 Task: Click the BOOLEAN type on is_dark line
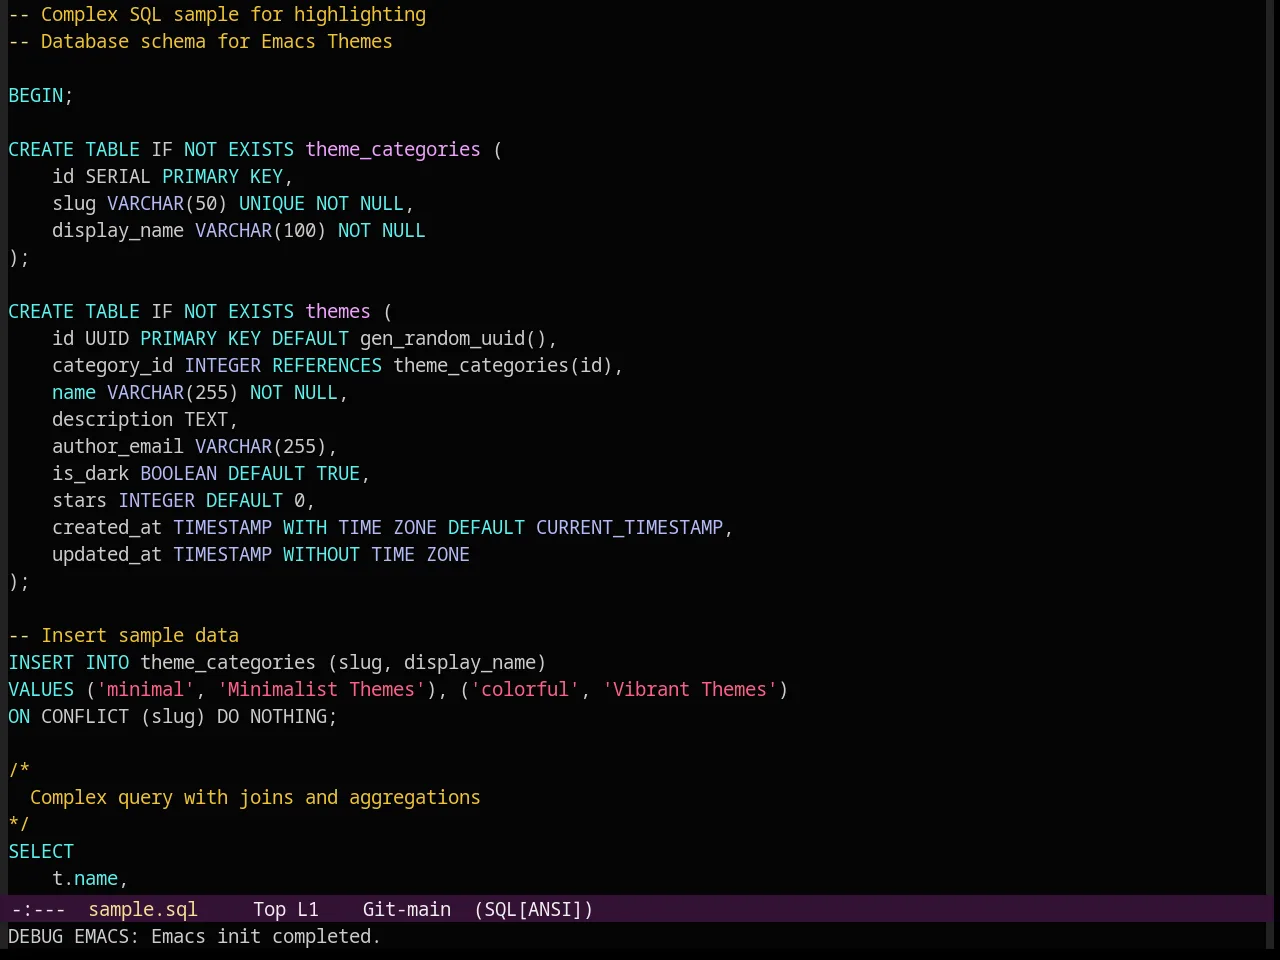(179, 473)
